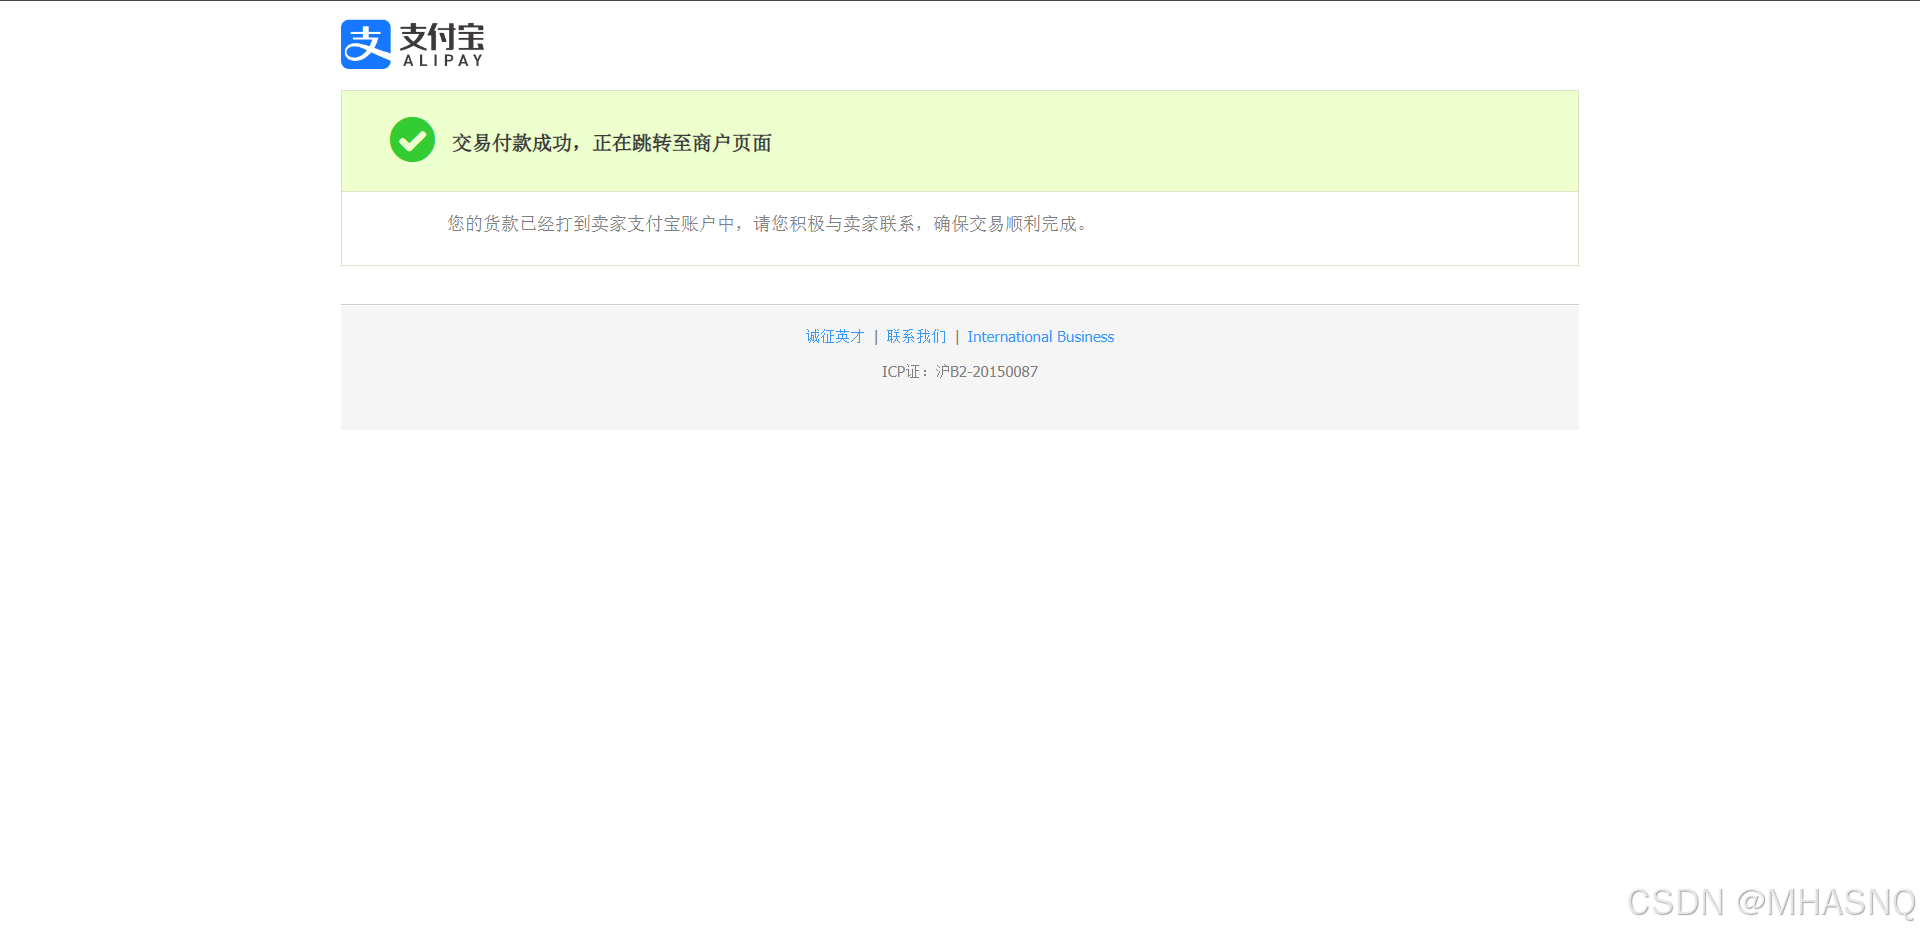Click the ICP证 沪B2-20150087 text
This screenshot has width=1920, height=934.
pos(960,372)
